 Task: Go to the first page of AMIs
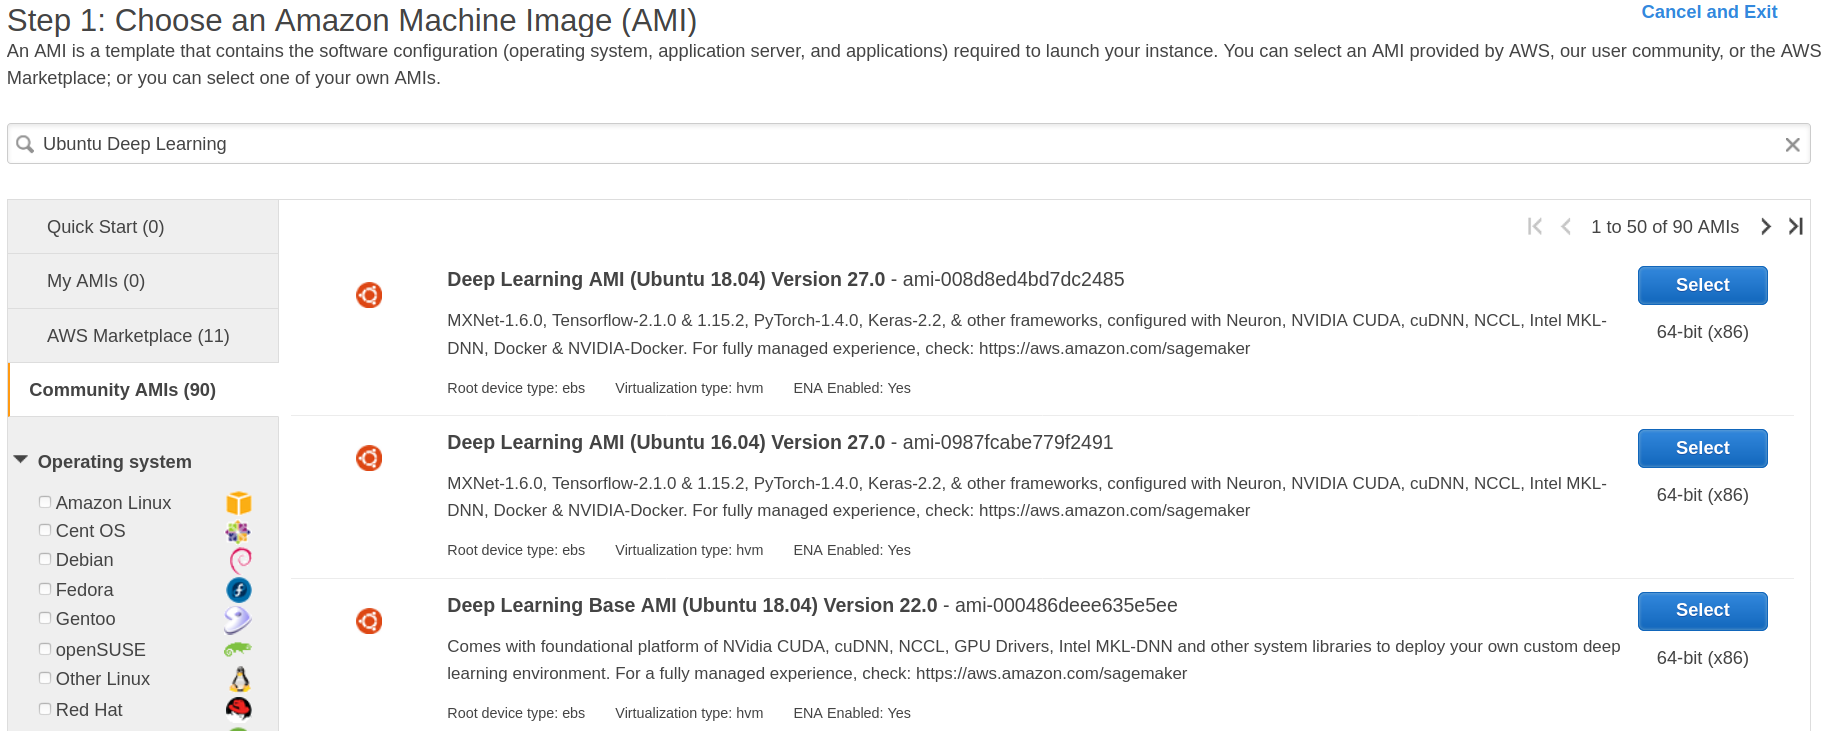coord(1535,227)
